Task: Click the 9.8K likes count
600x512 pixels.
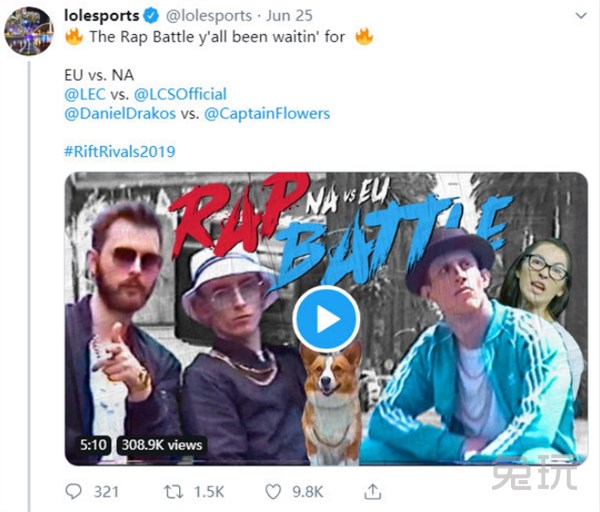Action: [308, 492]
